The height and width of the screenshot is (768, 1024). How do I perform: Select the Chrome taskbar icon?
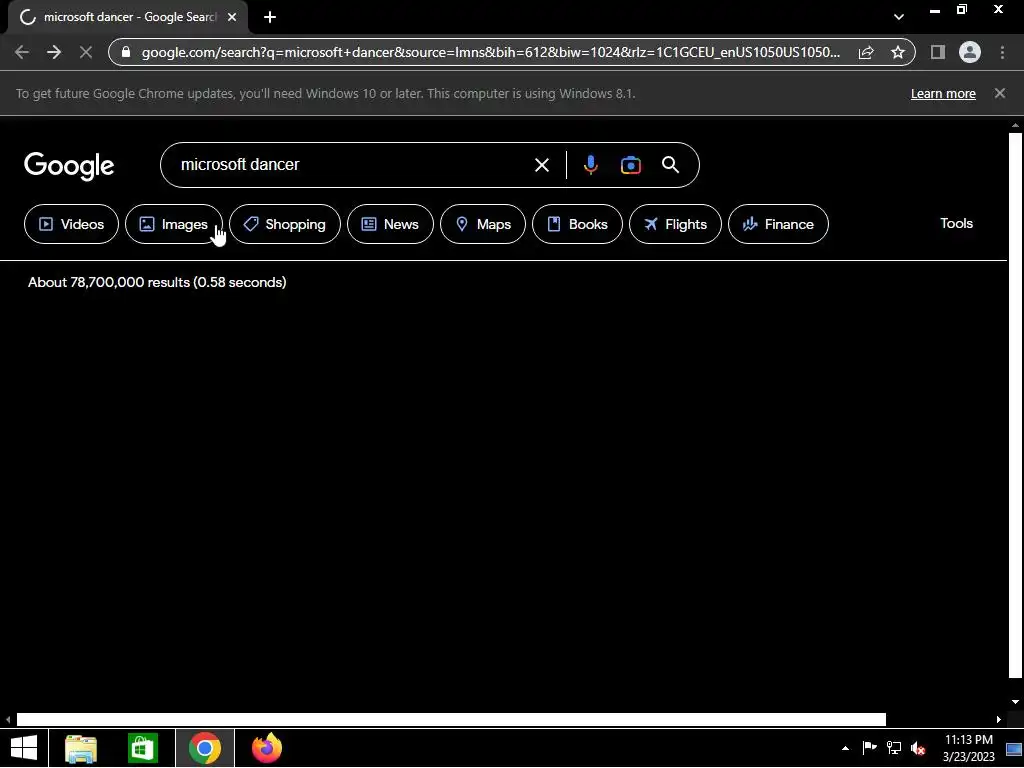click(204, 748)
